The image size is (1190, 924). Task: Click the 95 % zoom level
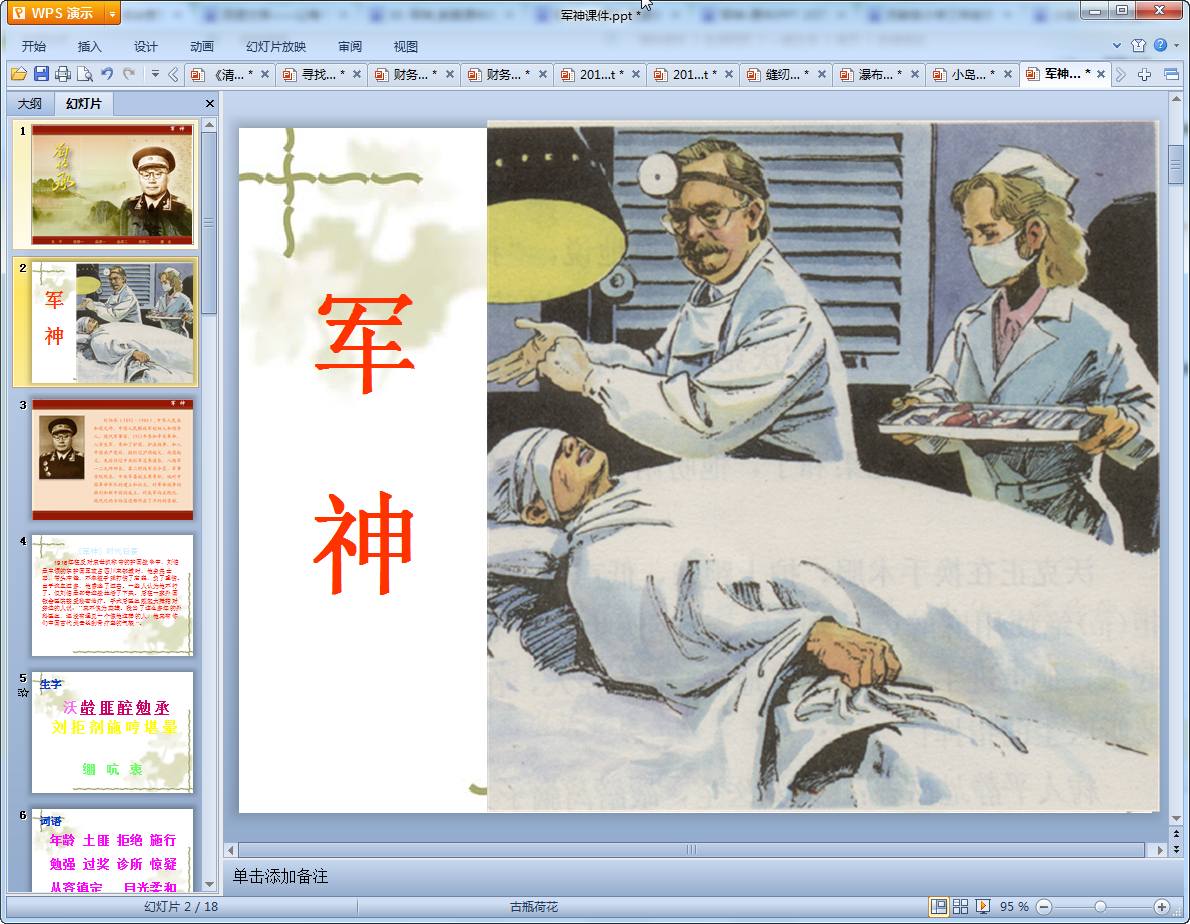(1014, 907)
